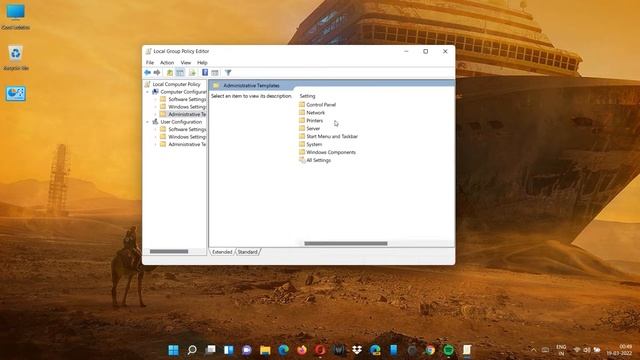Screen dimensions: 640x360
Task: Toggle the Show/Hide Console Tree toolbar icon
Action: tap(180, 73)
